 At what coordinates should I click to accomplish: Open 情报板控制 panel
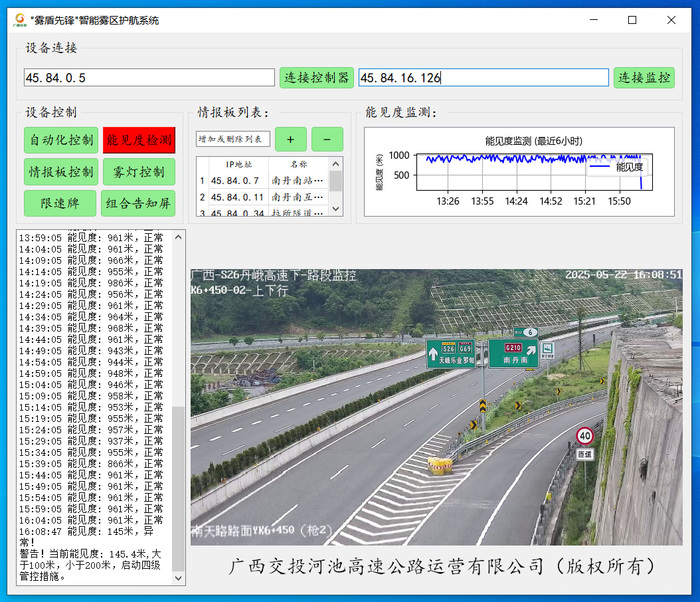tap(61, 172)
